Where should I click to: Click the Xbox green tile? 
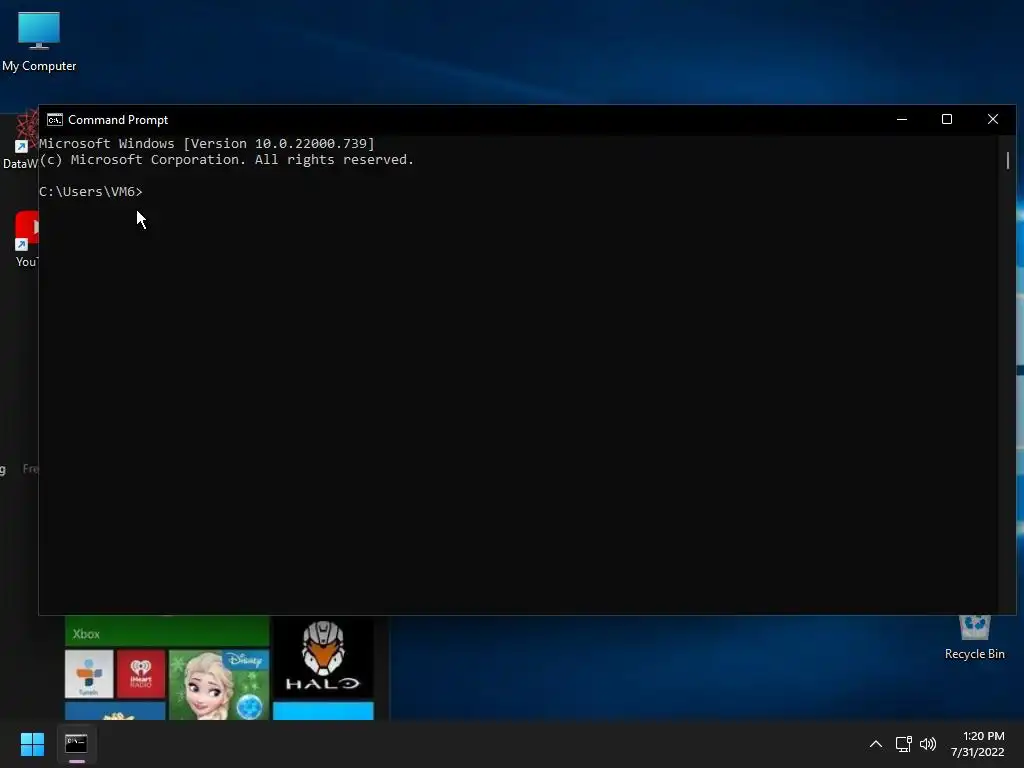(x=167, y=631)
